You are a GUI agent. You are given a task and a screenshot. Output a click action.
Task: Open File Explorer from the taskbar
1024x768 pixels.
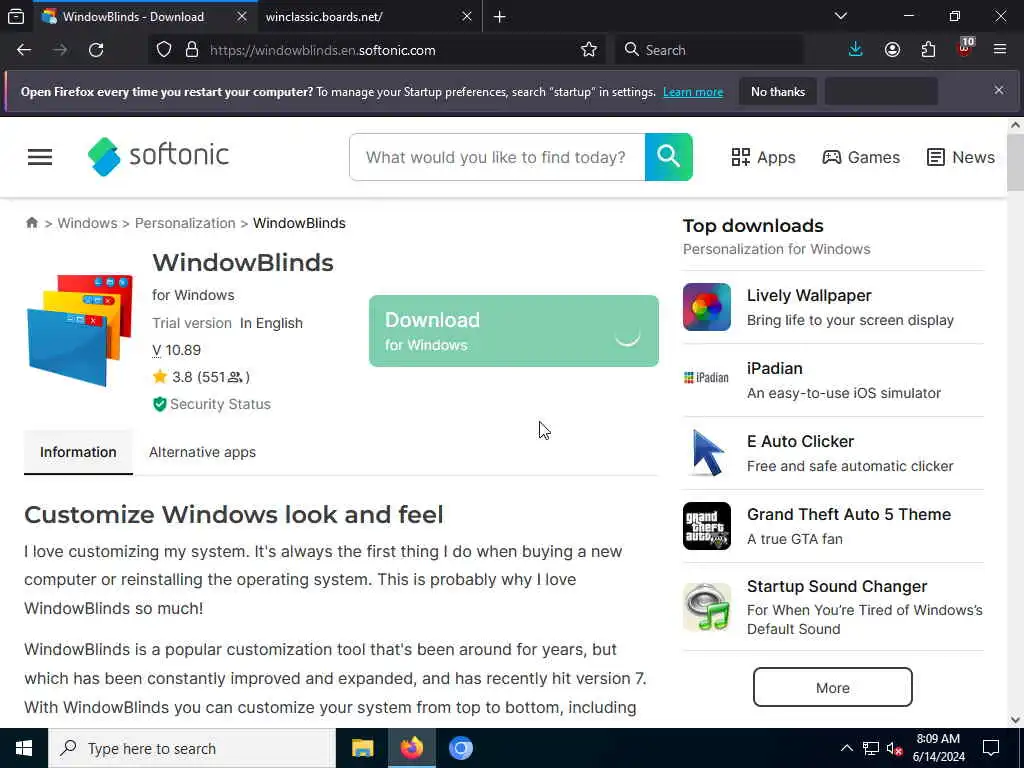tap(362, 748)
